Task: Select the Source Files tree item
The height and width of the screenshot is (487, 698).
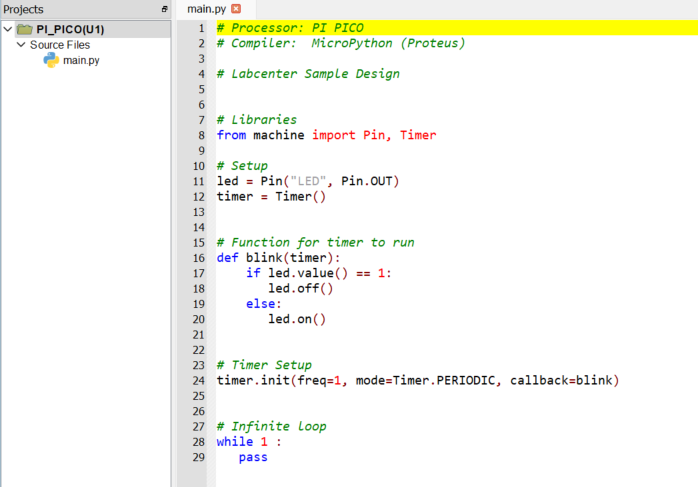Action: tap(60, 45)
